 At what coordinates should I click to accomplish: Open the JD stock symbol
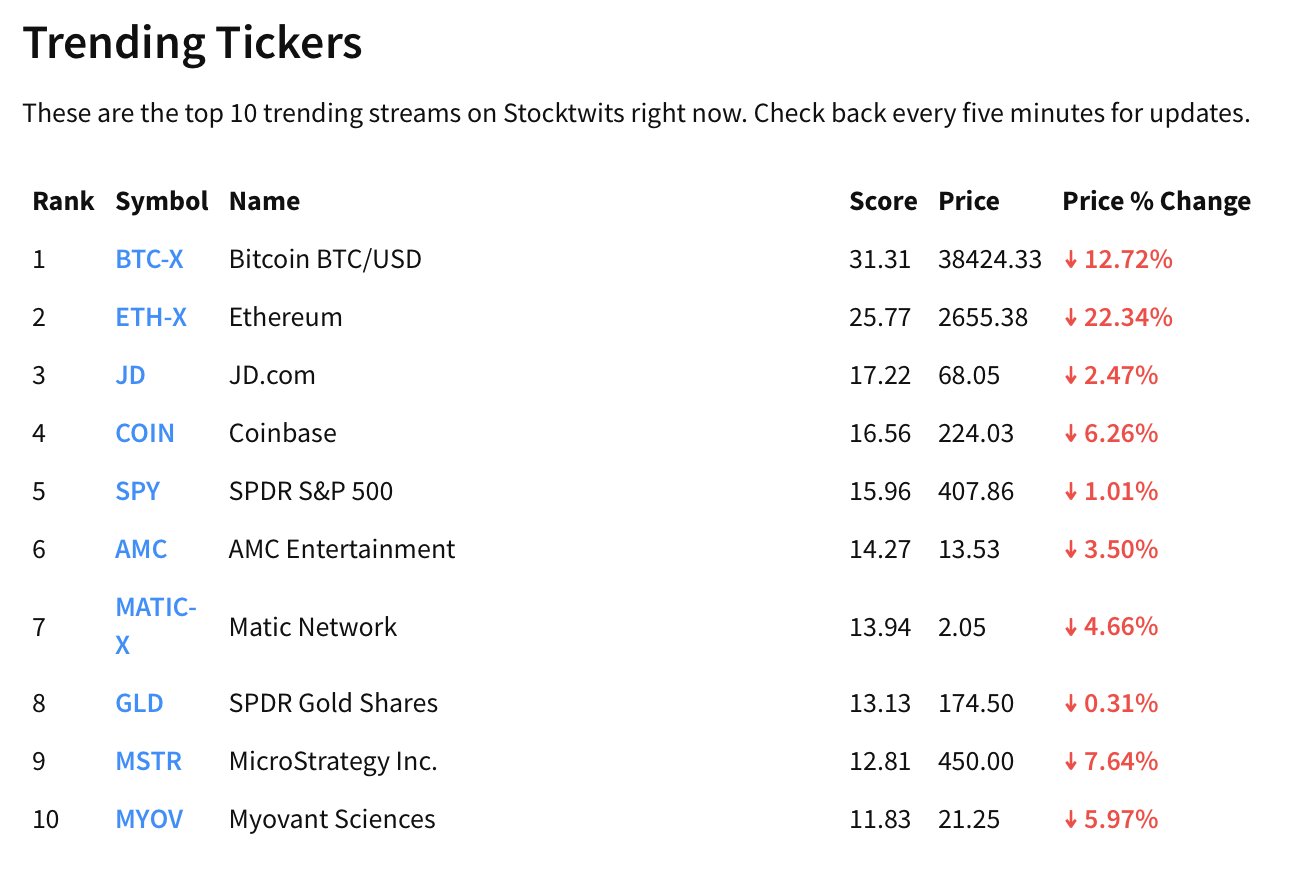pos(130,376)
